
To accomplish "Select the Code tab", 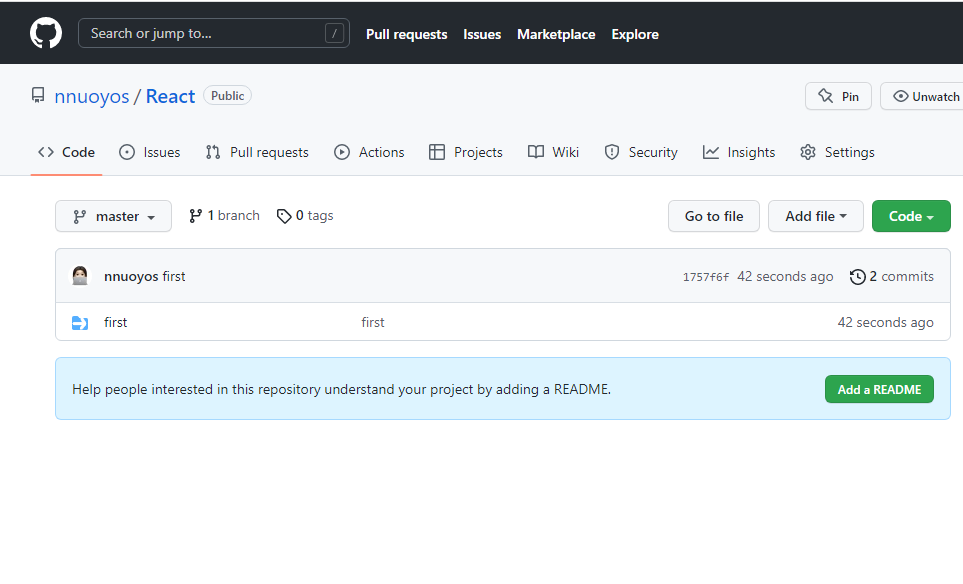I will pyautogui.click(x=66, y=152).
